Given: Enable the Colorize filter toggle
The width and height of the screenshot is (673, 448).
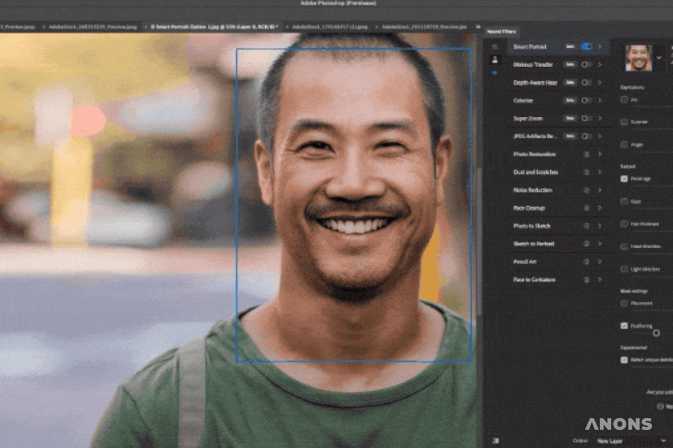Looking at the screenshot, I should 586,100.
